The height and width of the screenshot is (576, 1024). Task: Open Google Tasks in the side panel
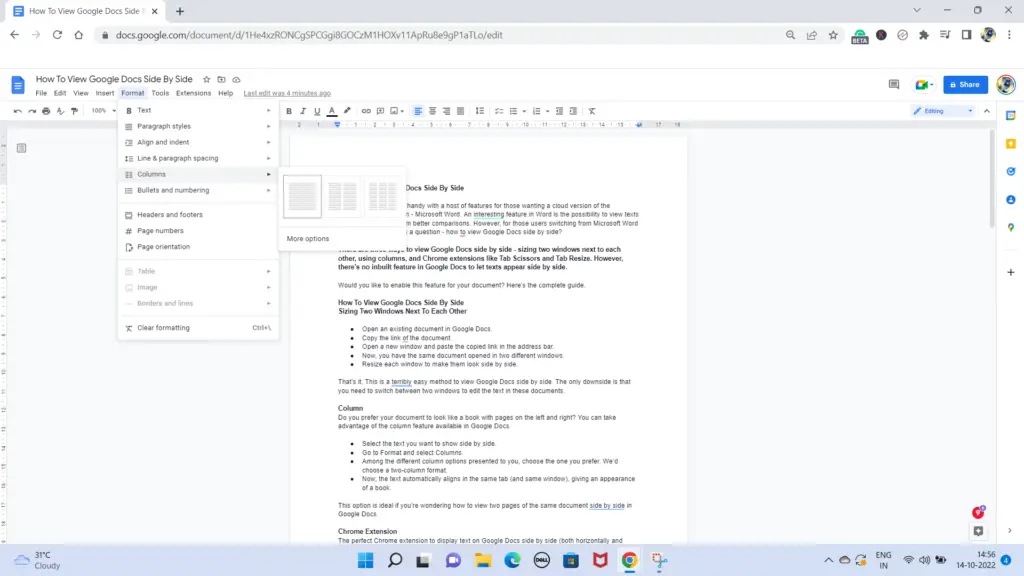click(1011, 172)
